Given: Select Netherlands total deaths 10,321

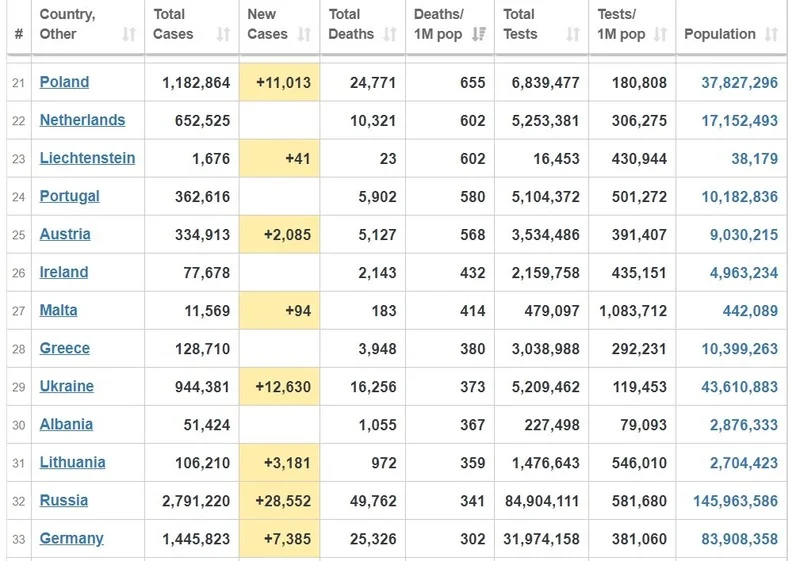Looking at the screenshot, I should (x=373, y=121).
